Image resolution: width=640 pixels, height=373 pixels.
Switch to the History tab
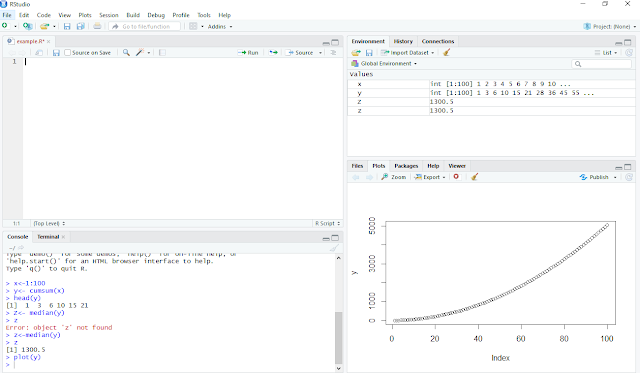pos(403,41)
